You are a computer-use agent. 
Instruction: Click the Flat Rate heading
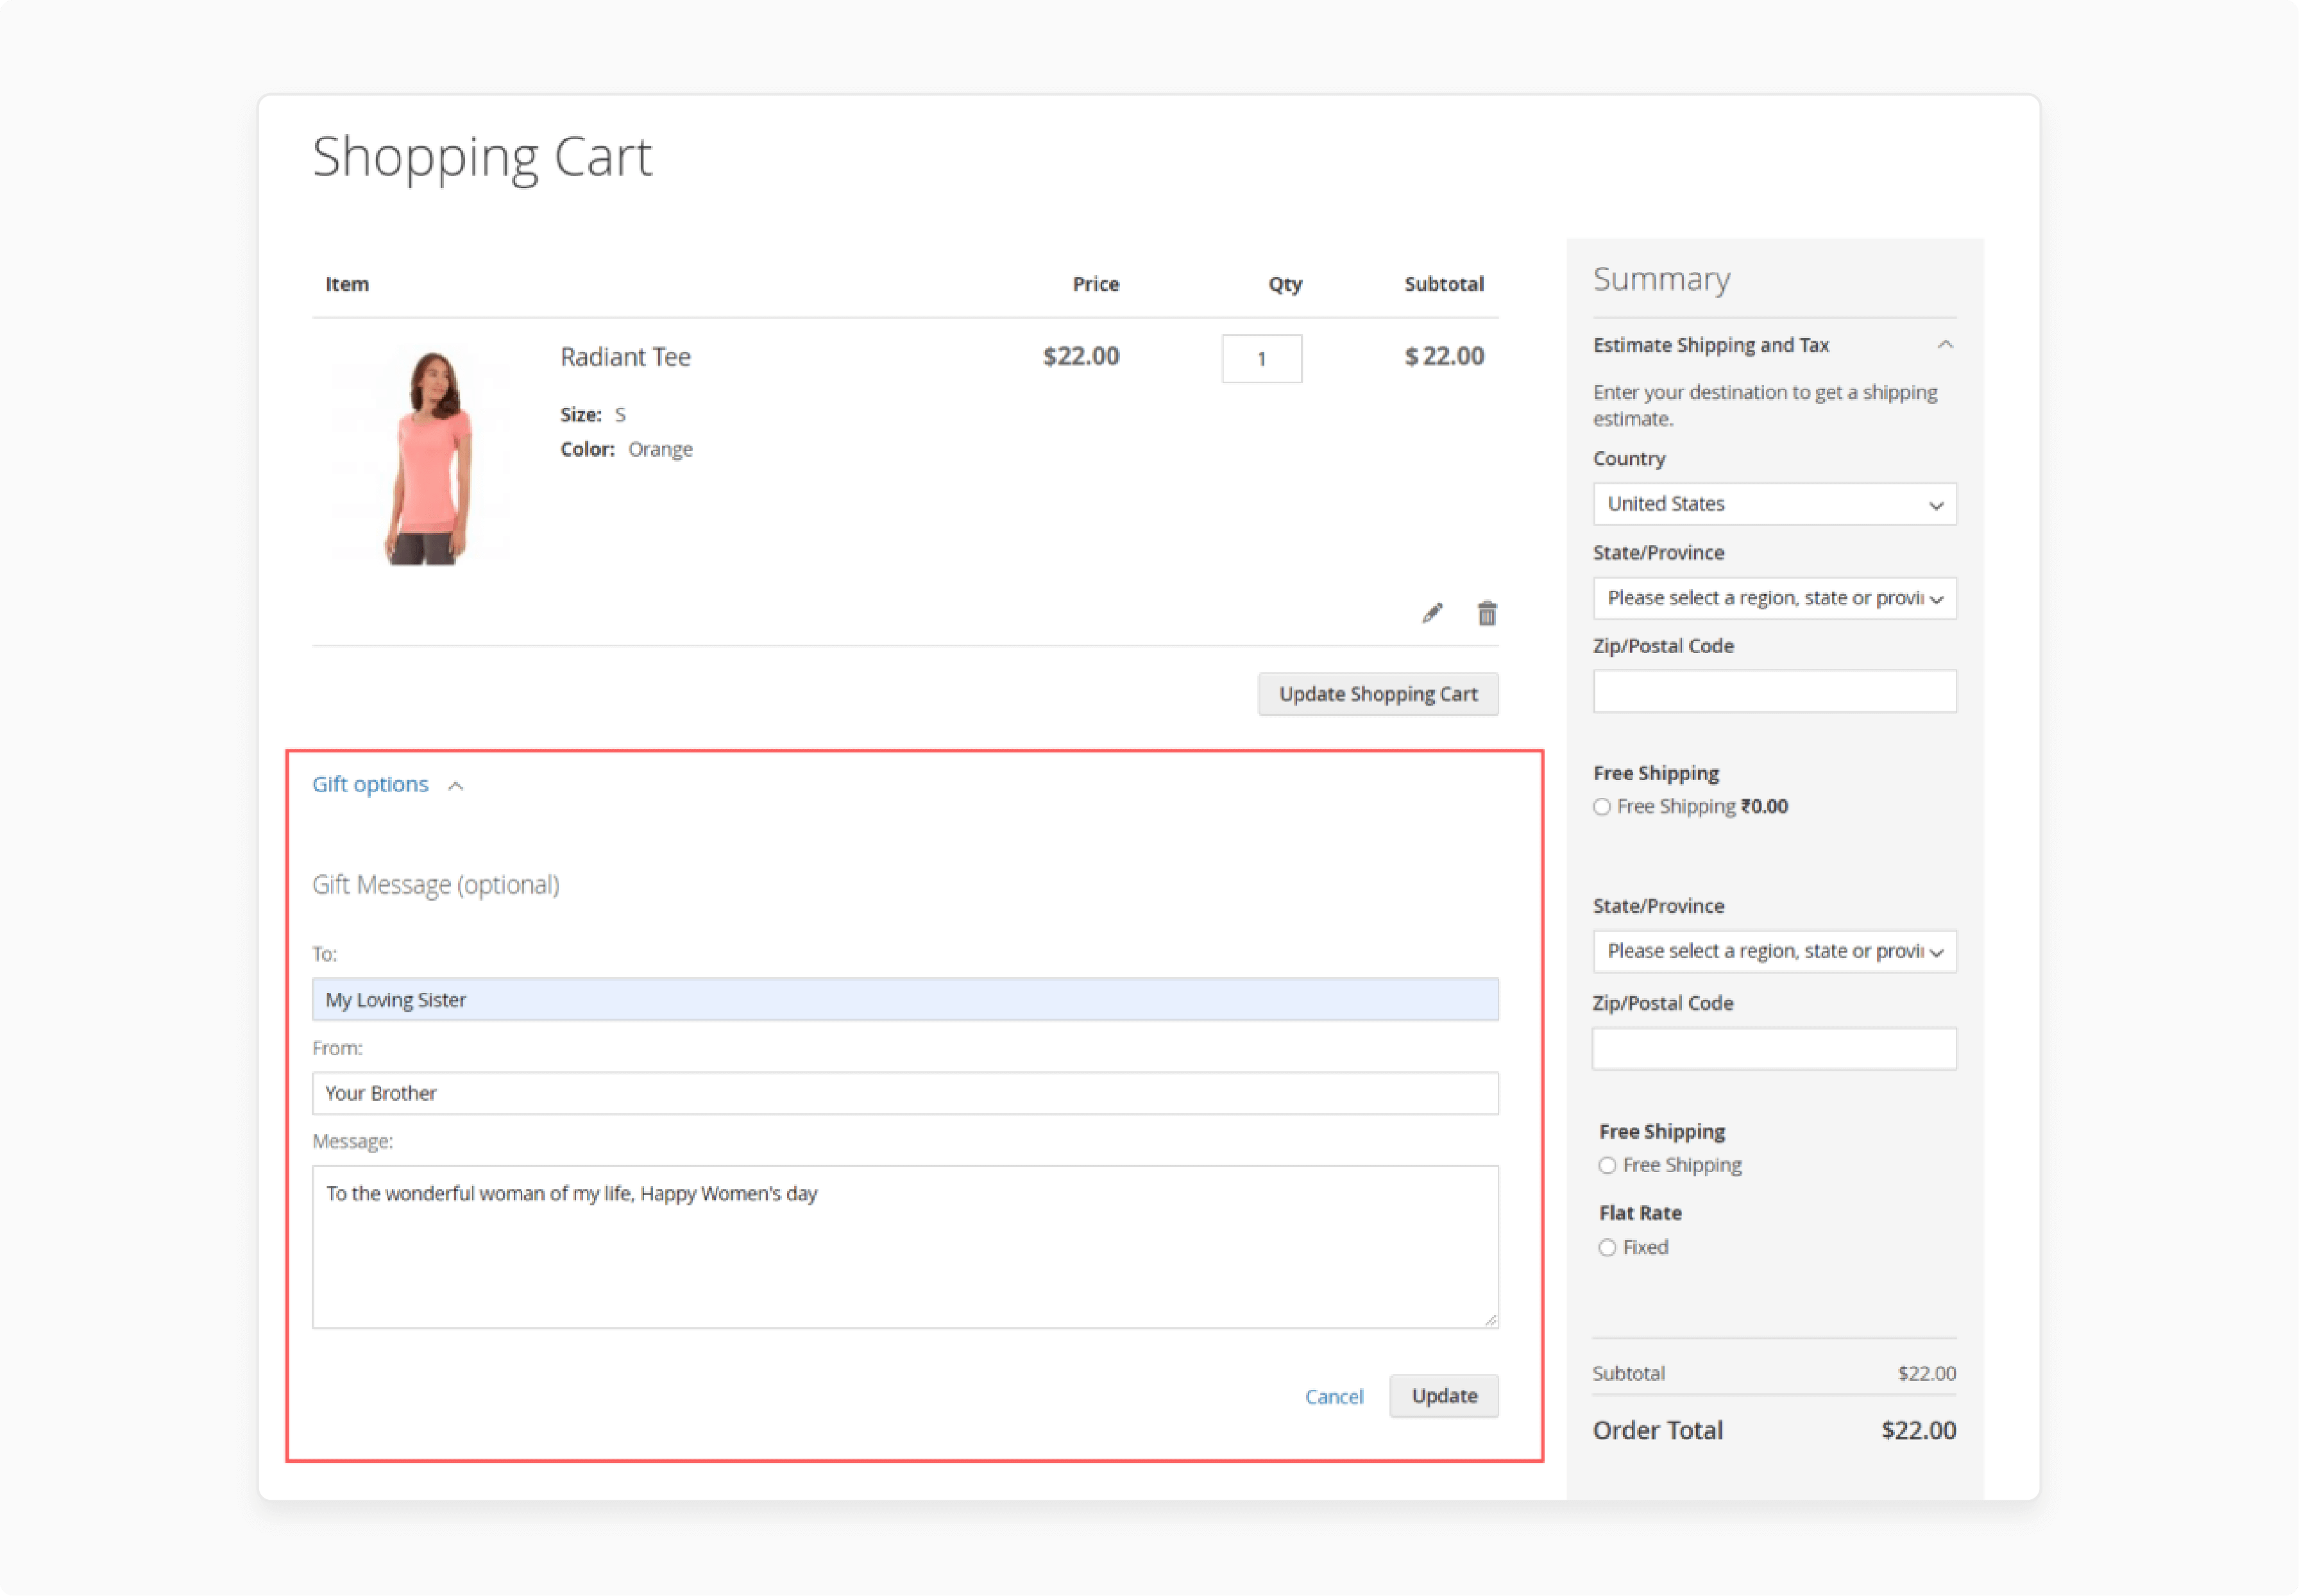(x=1640, y=1213)
